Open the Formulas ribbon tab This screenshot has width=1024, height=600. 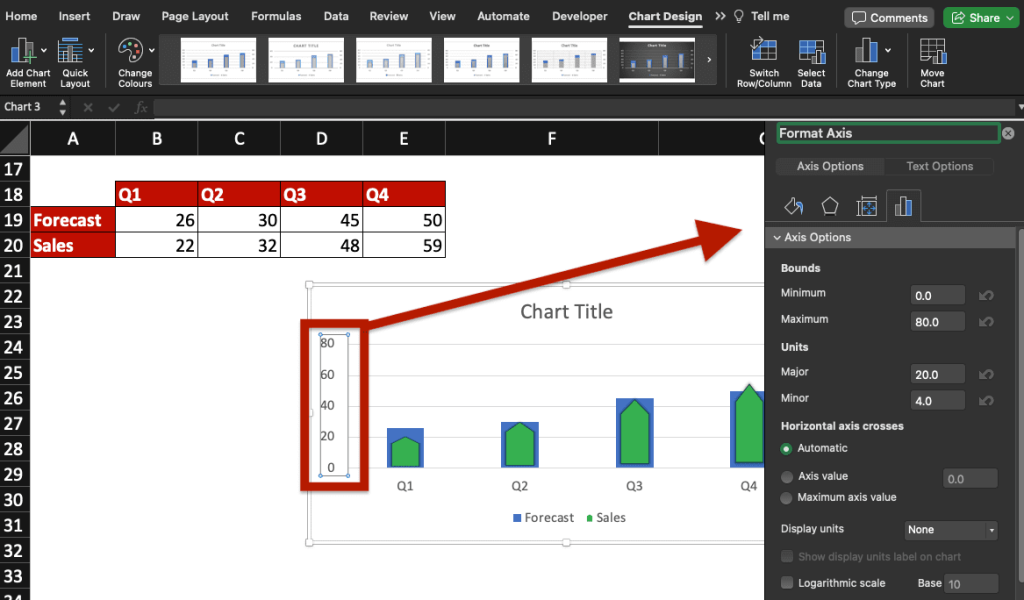pos(276,16)
